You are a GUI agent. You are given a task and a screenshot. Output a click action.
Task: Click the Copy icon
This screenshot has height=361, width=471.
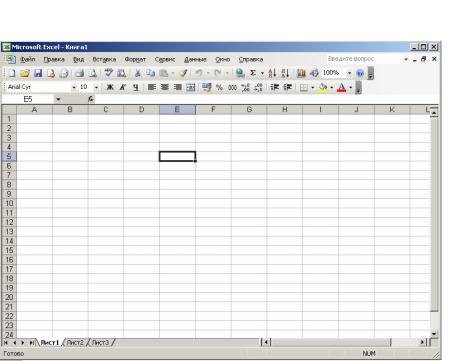(x=151, y=73)
